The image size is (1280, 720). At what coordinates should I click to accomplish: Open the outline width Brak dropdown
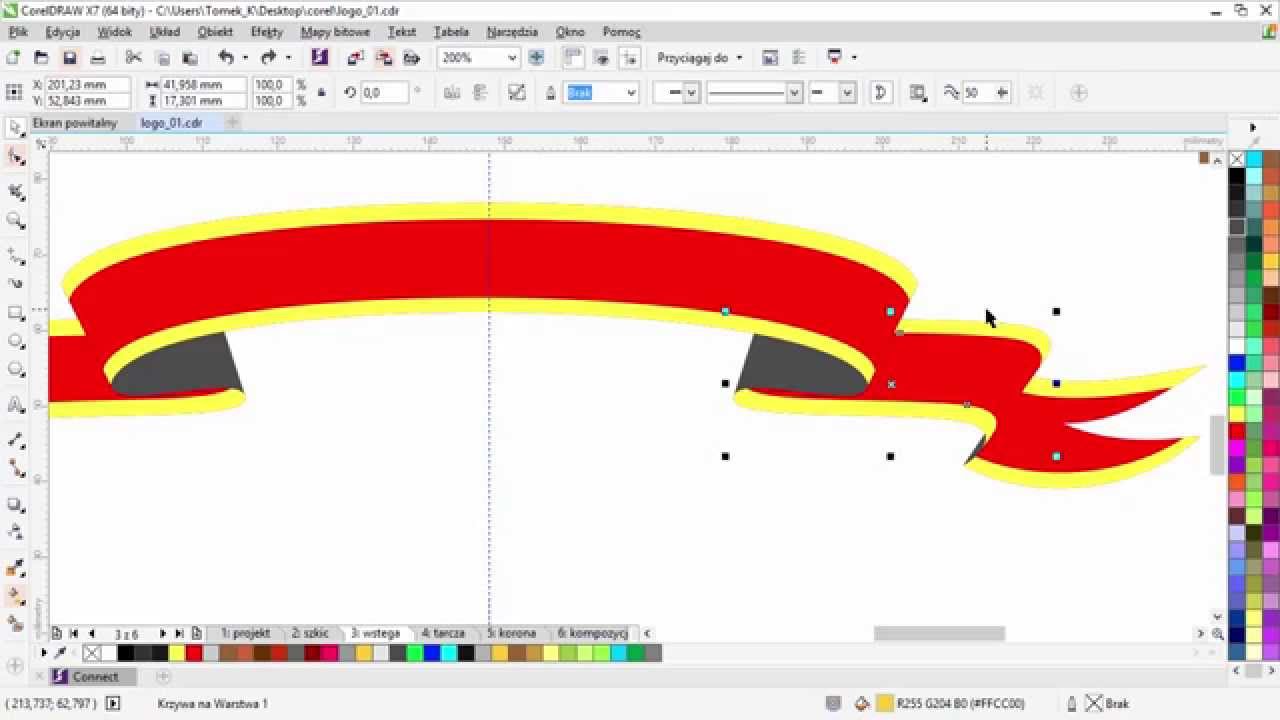pyautogui.click(x=630, y=93)
